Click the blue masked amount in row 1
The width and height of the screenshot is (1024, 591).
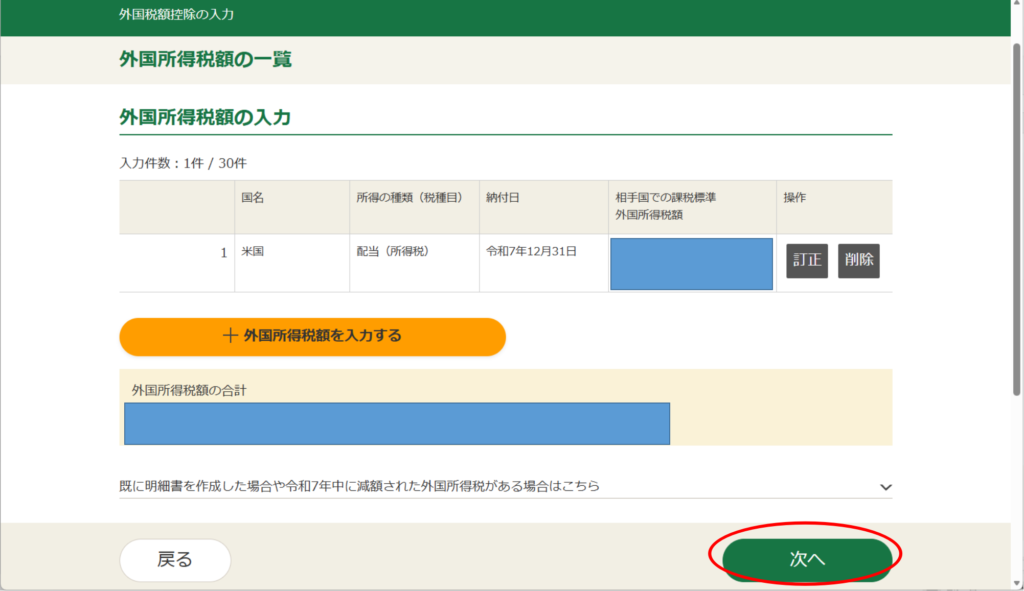point(691,264)
